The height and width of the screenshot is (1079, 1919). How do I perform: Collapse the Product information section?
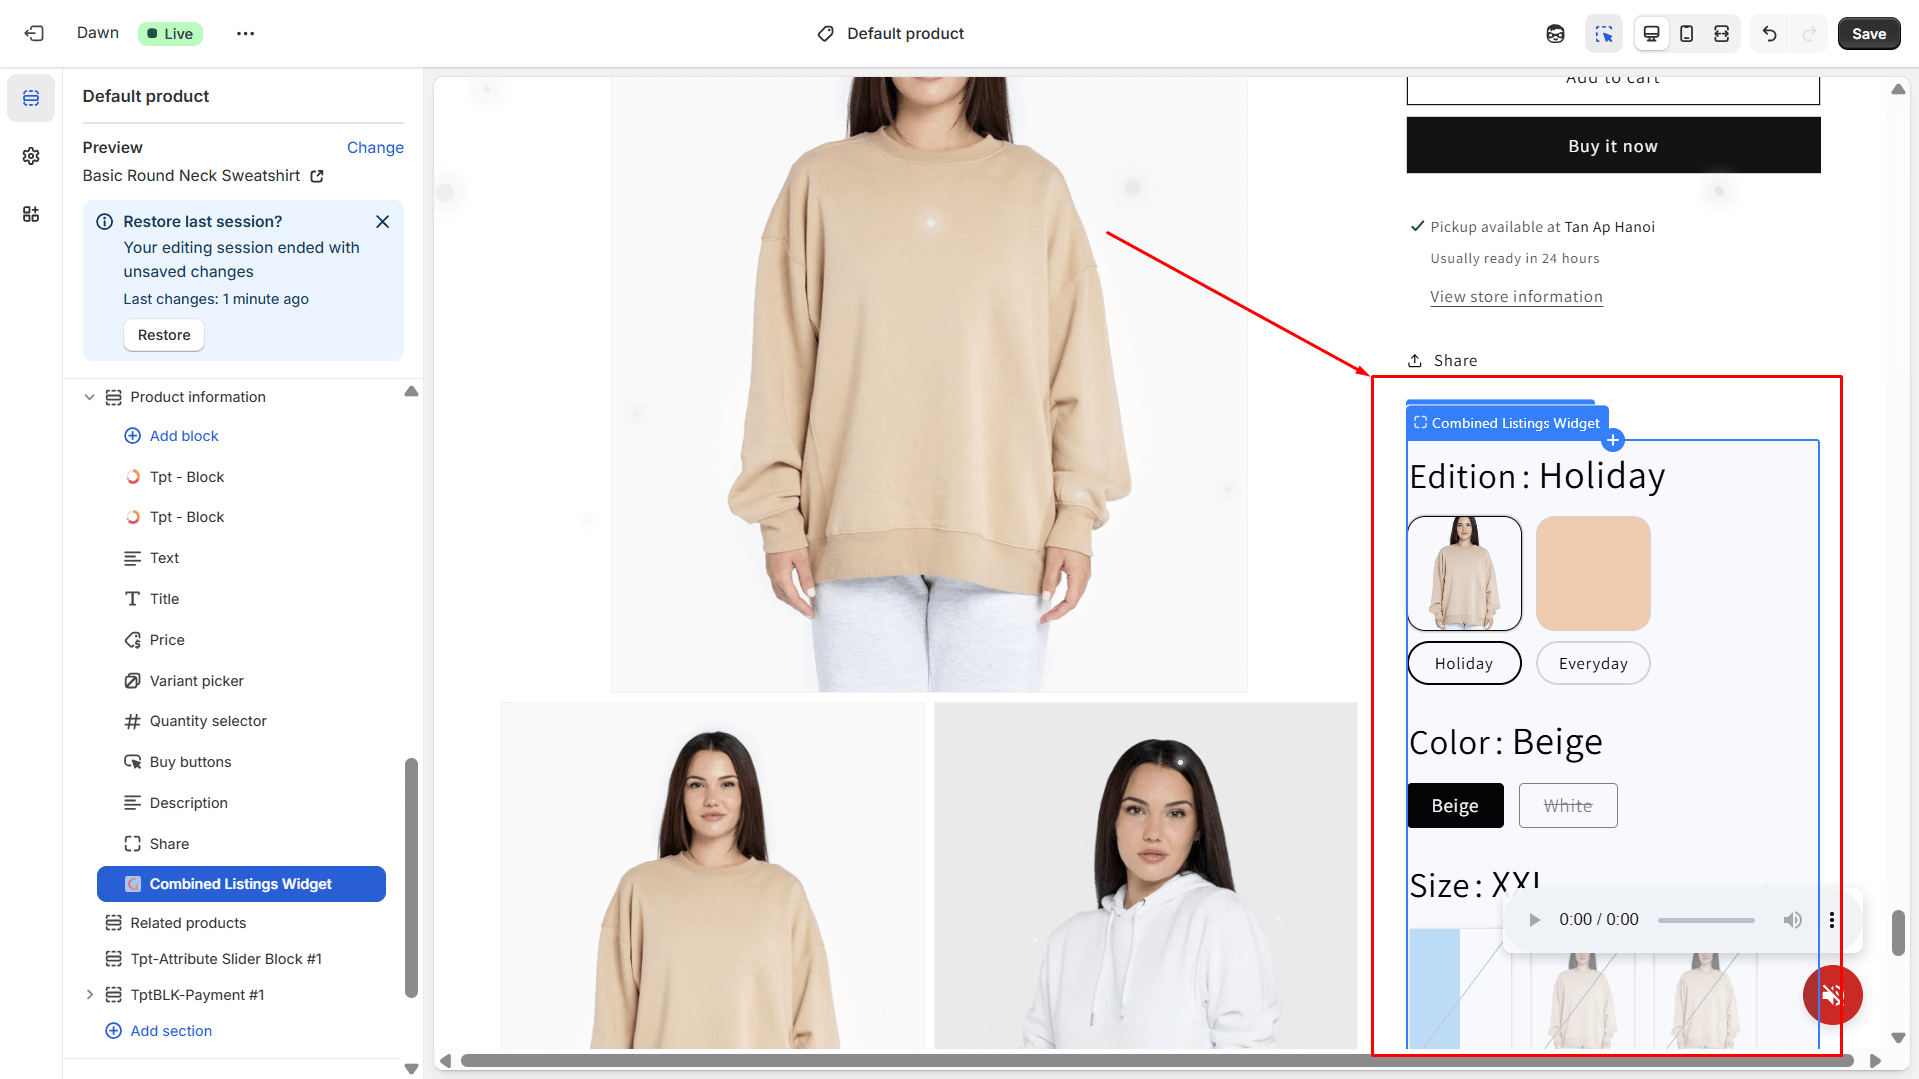point(89,397)
